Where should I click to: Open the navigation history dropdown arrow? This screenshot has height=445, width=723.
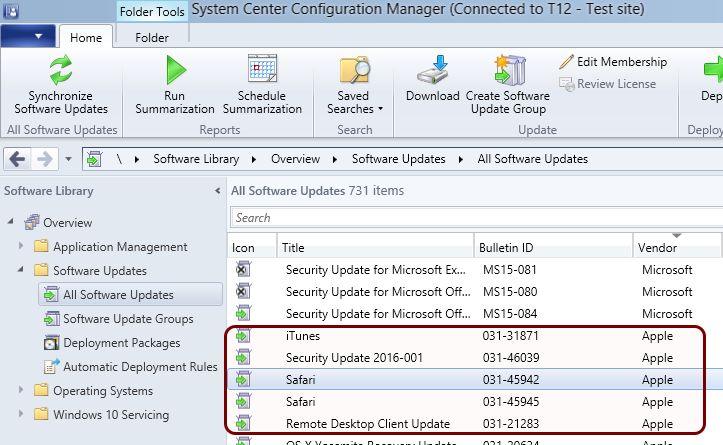tap(68, 160)
